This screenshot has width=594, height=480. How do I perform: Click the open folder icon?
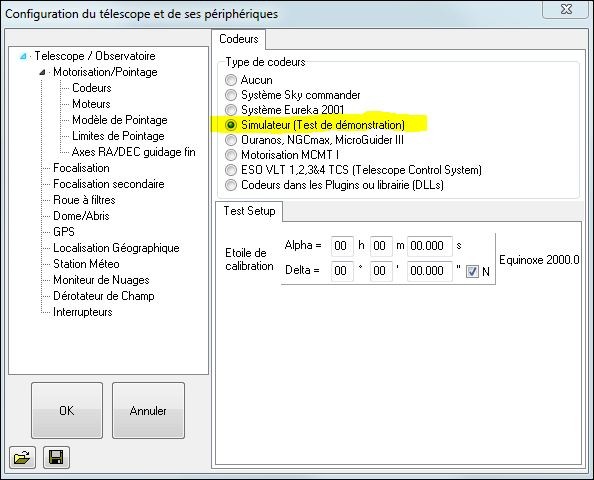(x=22, y=457)
